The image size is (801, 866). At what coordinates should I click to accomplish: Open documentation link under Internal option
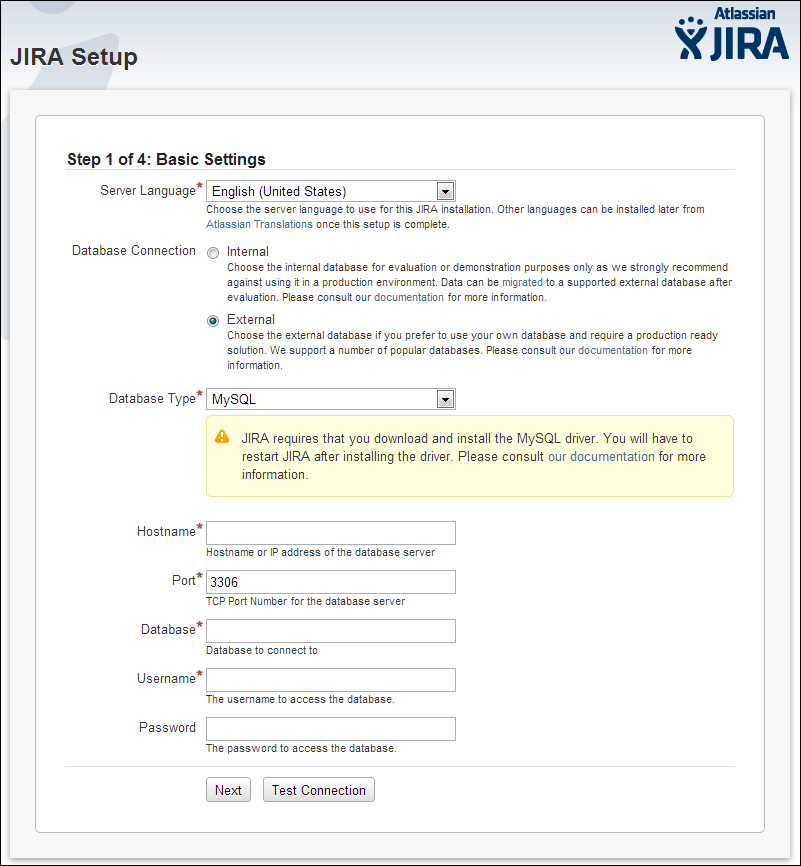tap(409, 297)
